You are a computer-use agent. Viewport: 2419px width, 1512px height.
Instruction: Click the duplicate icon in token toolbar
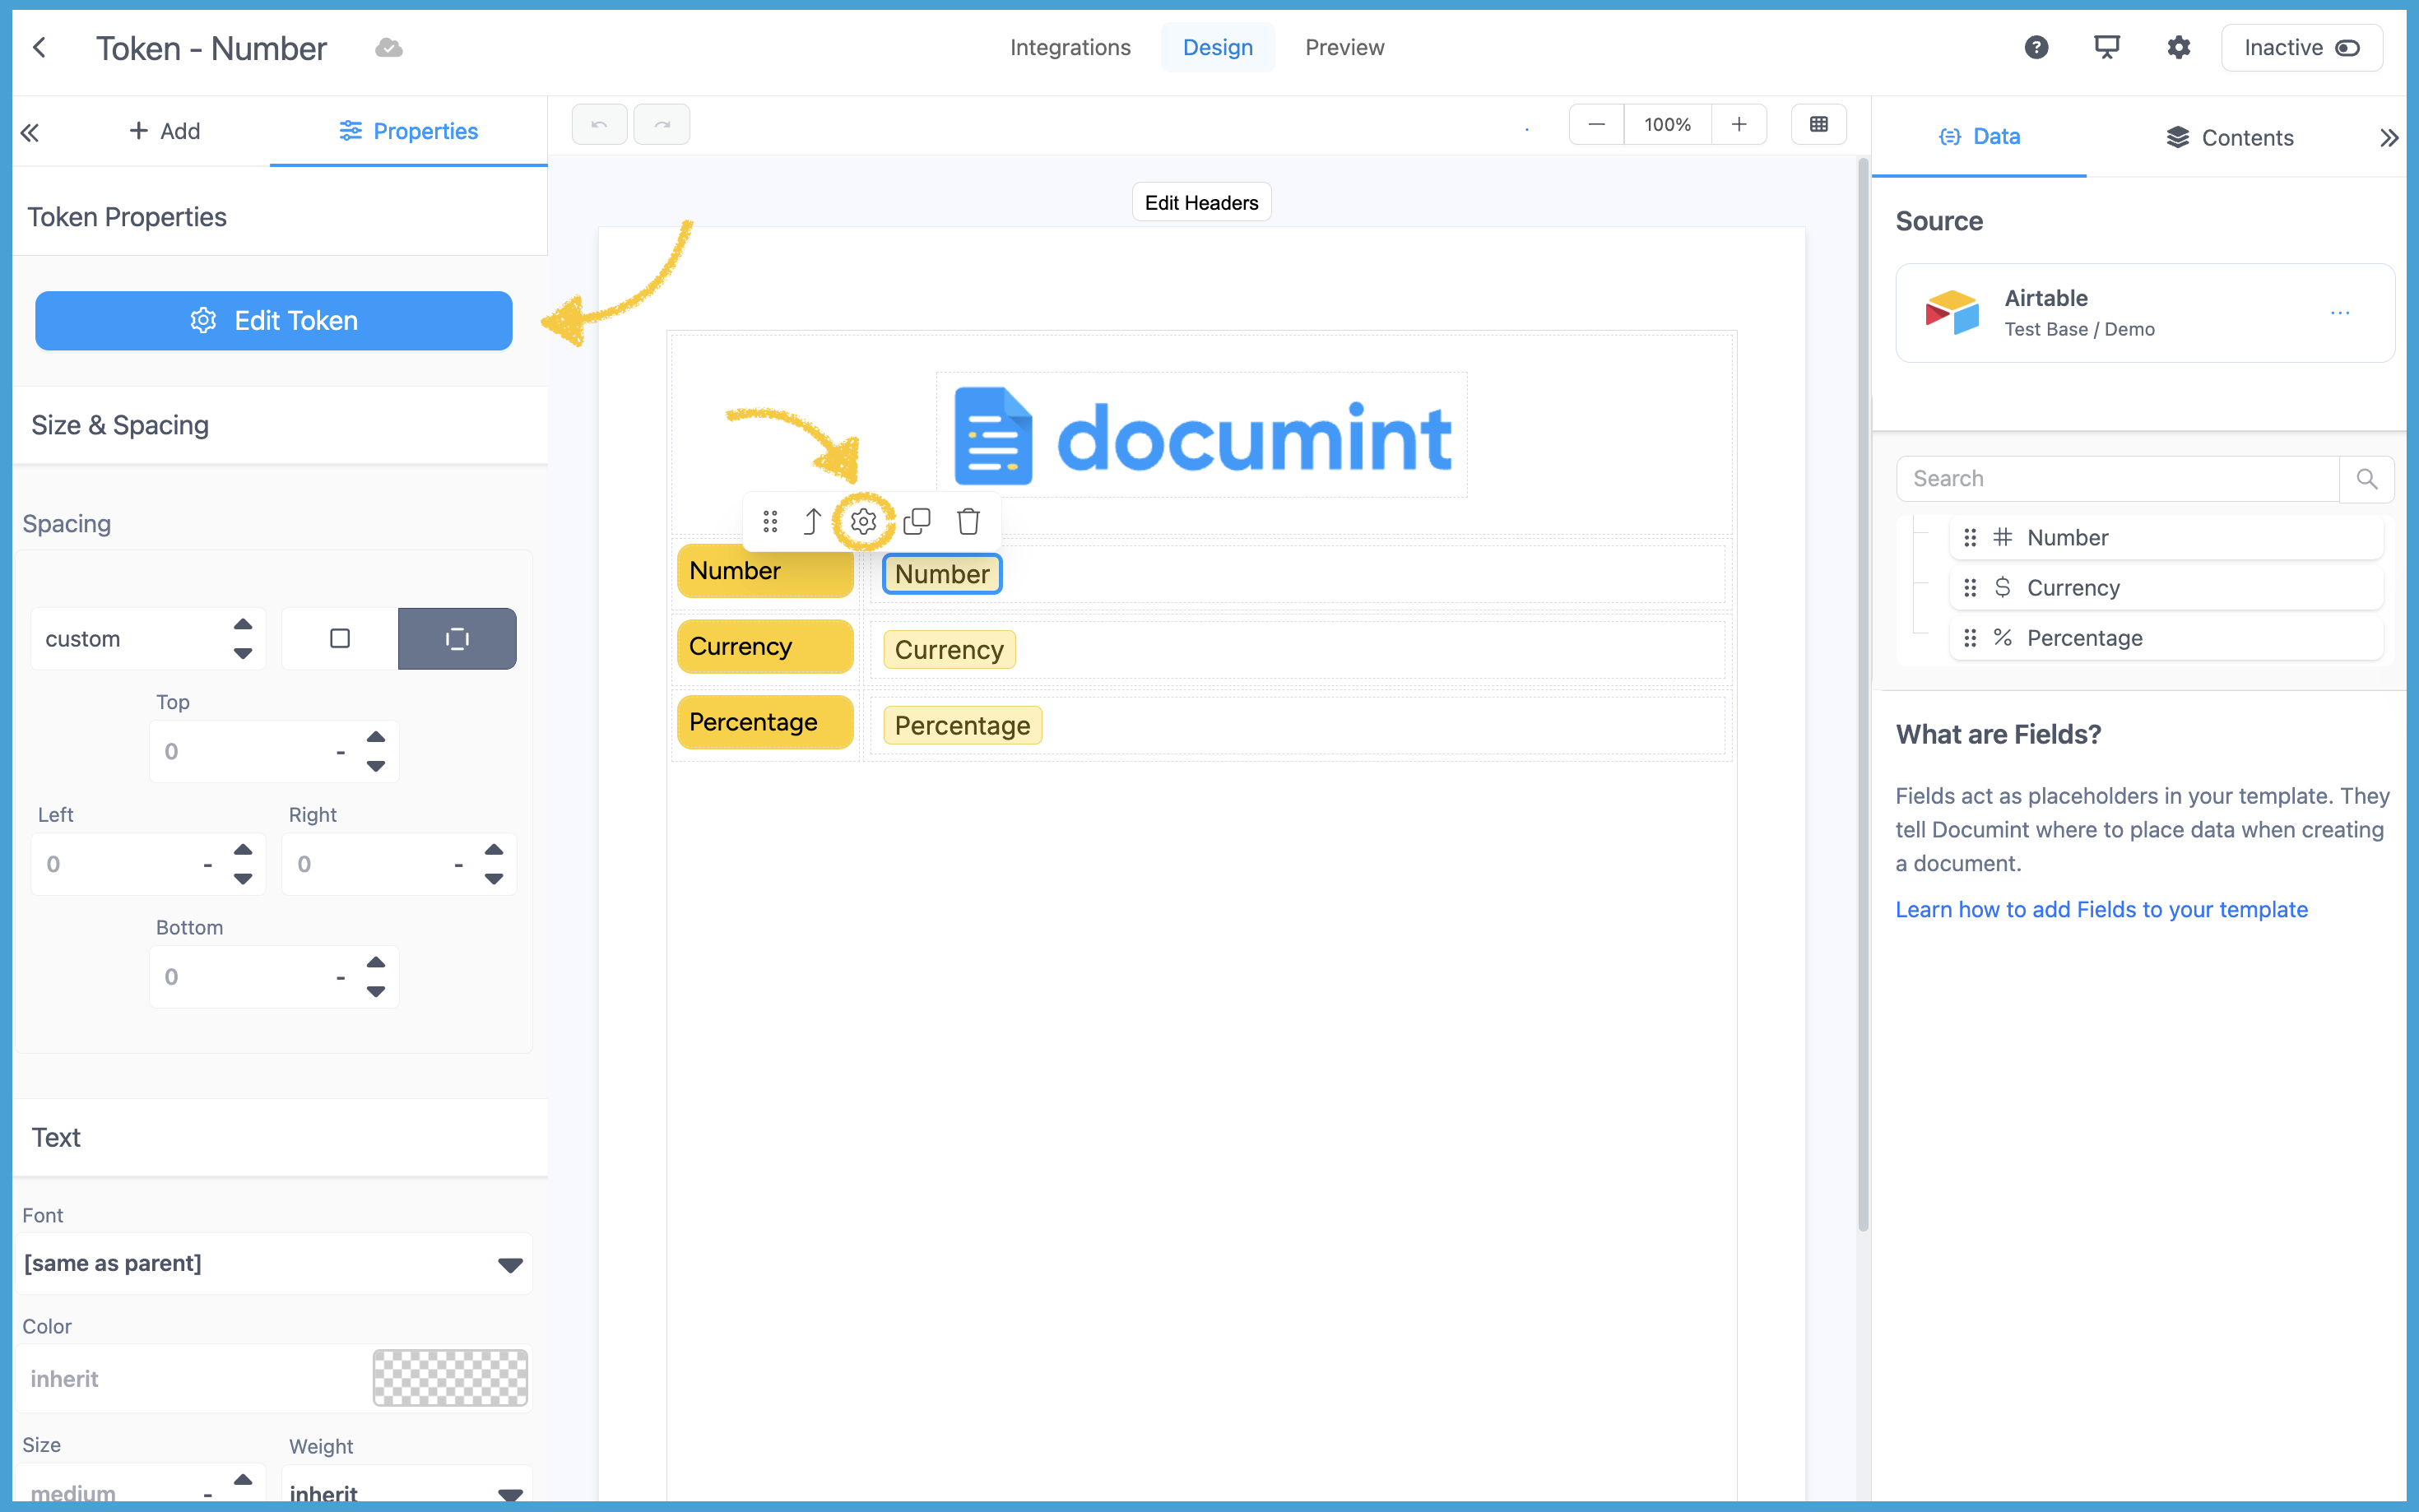pyautogui.click(x=916, y=521)
